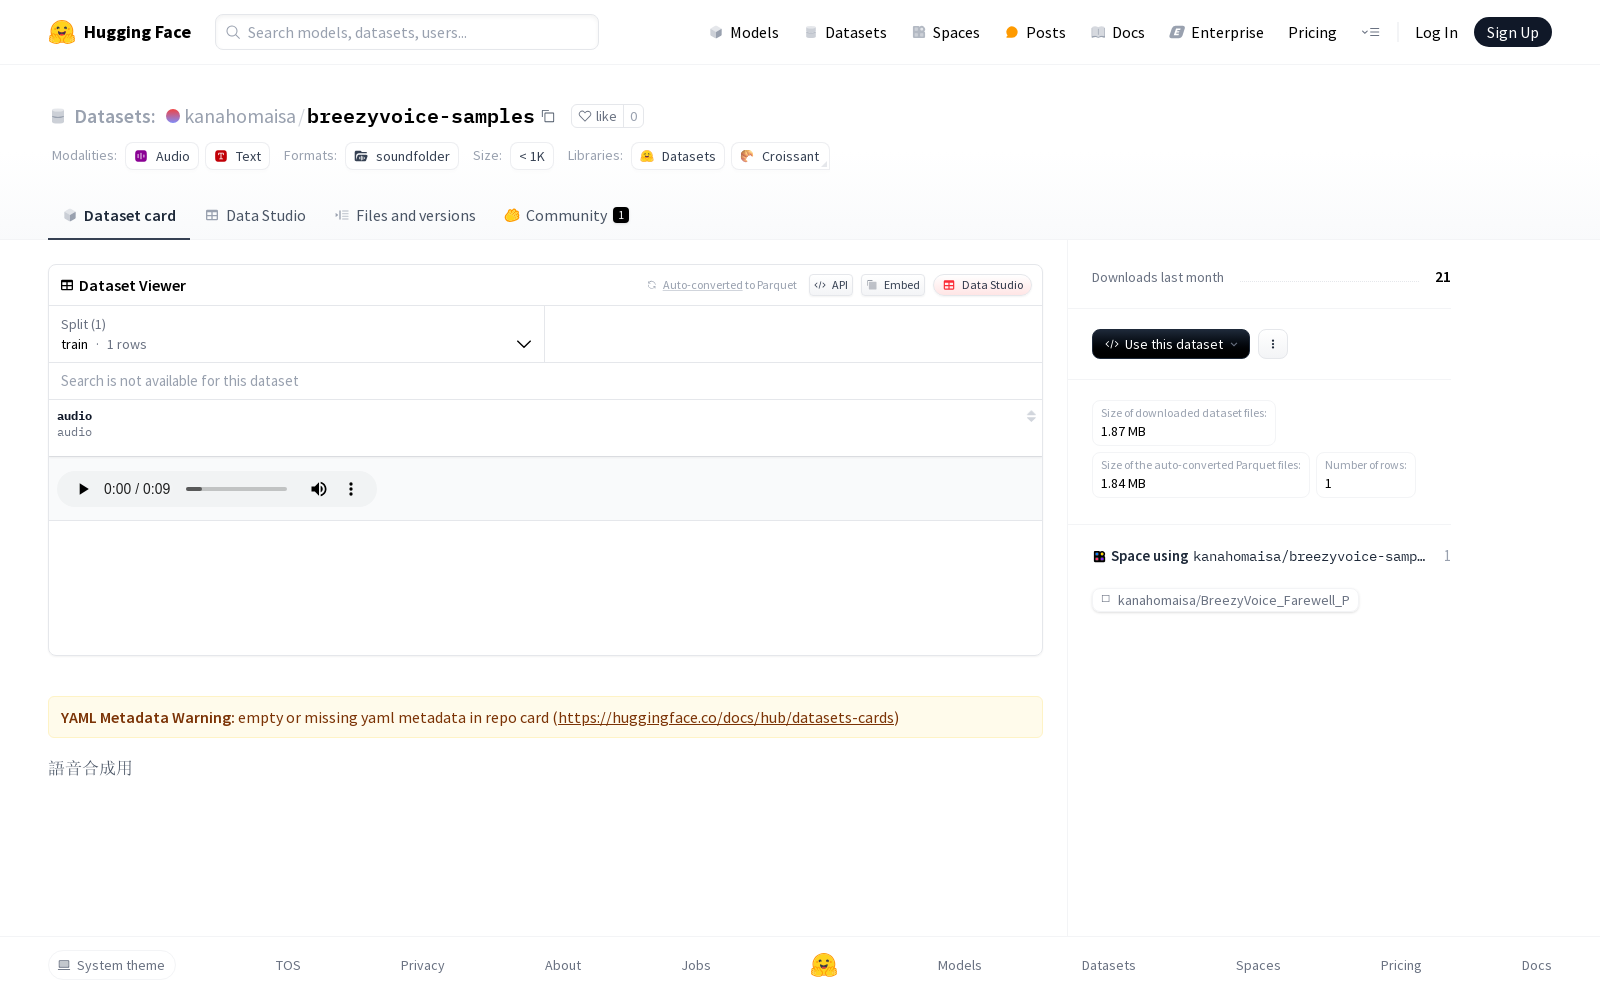Expand the Use this dataset dropdown
This screenshot has width=1600, height=1000.
[x=1171, y=344]
